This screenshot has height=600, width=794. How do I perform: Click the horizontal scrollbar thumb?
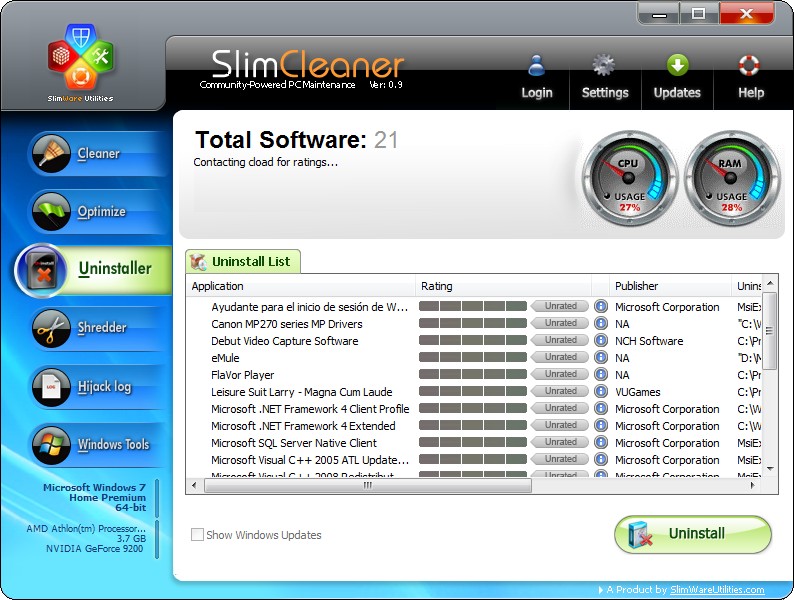368,485
